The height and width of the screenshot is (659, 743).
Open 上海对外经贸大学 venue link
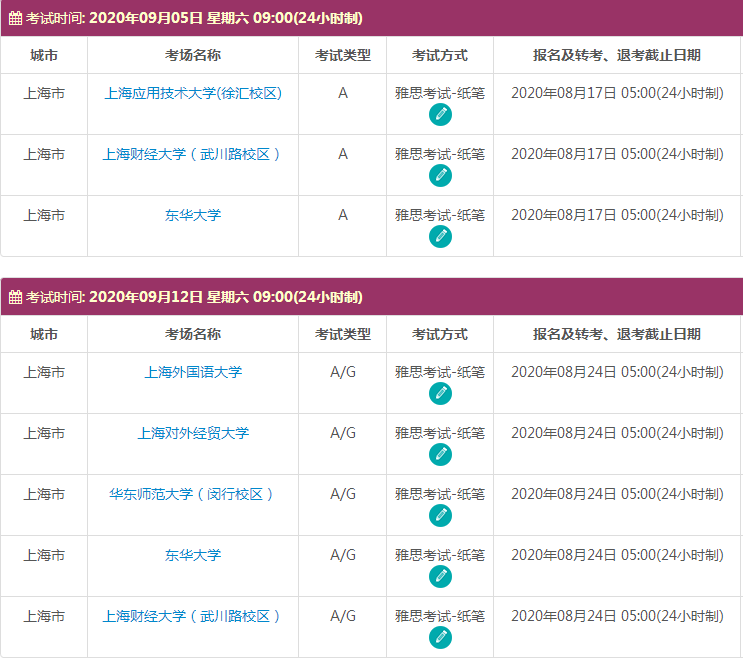coord(193,433)
